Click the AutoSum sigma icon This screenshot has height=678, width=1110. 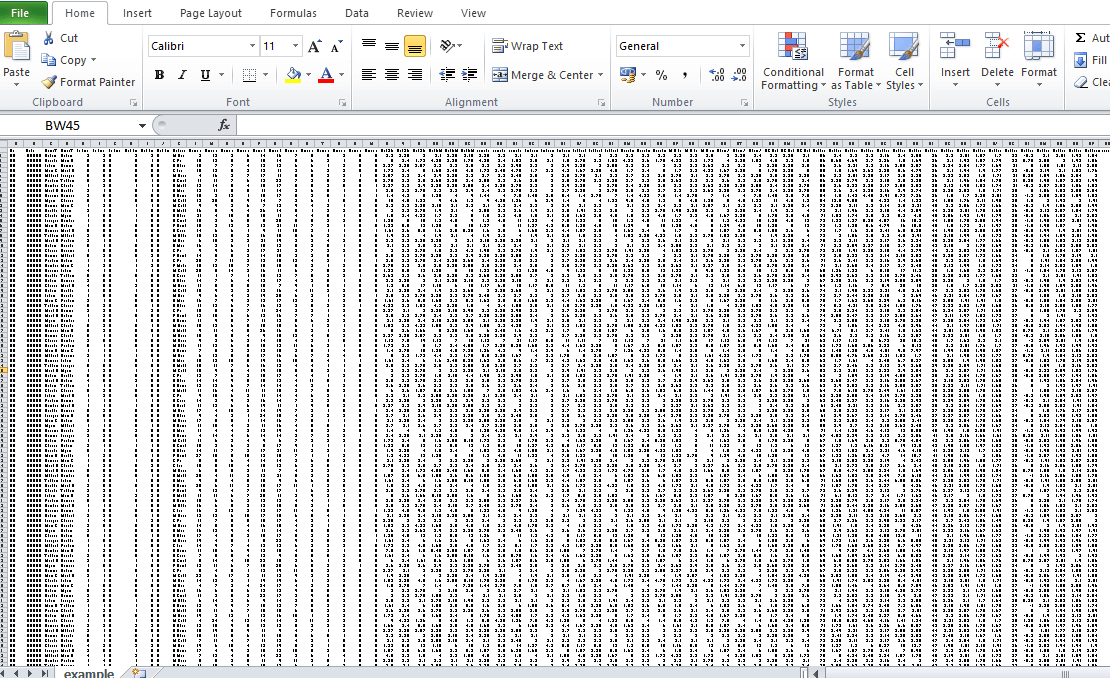(1080, 38)
